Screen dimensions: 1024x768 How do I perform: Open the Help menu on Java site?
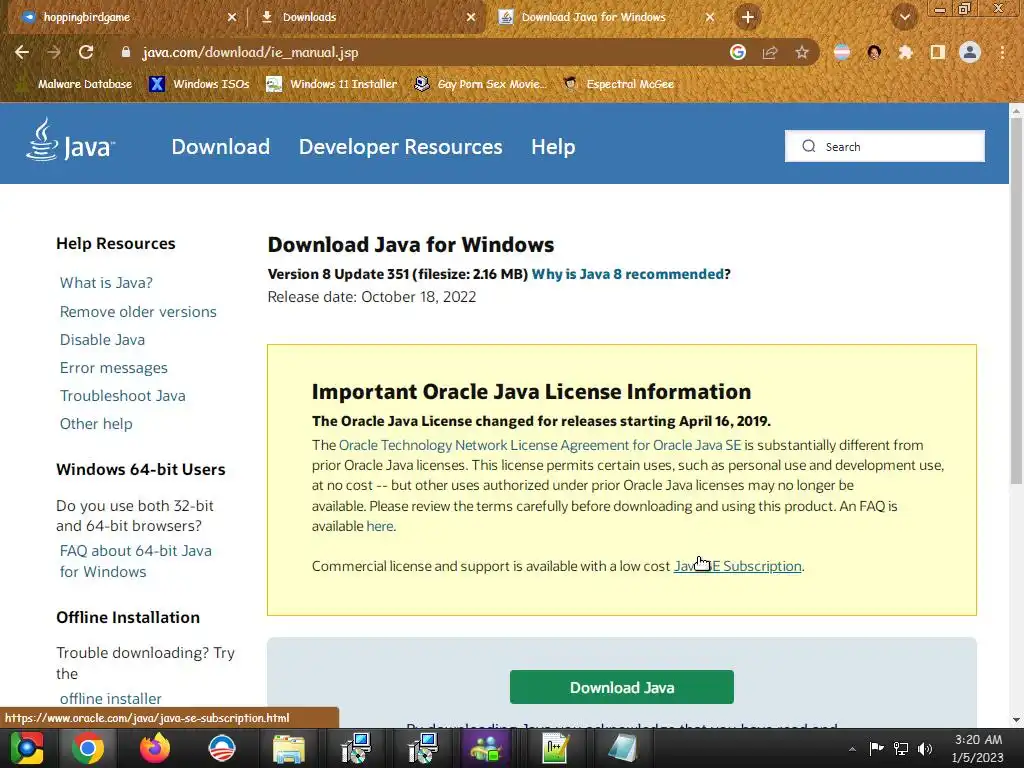[553, 146]
